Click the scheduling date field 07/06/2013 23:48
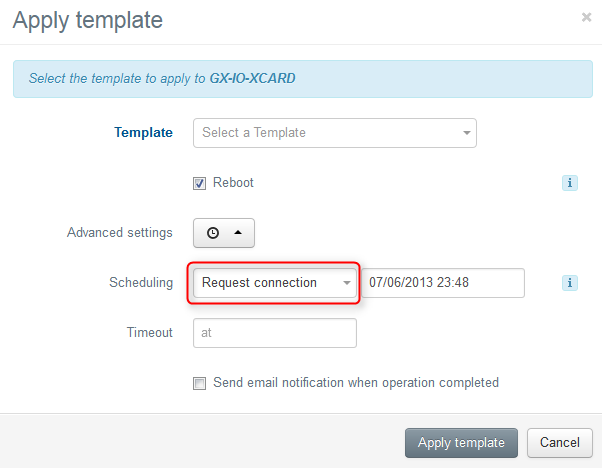This screenshot has width=602, height=468. (x=443, y=283)
